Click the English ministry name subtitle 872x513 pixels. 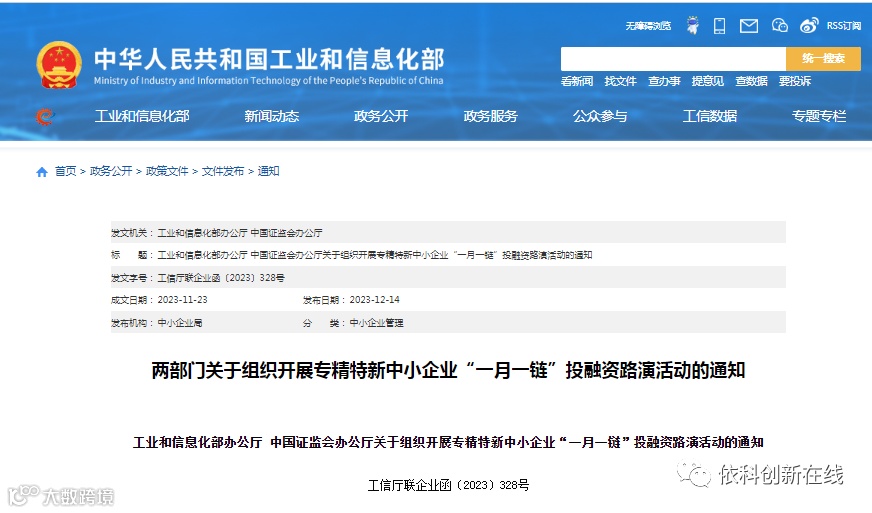coord(269,81)
